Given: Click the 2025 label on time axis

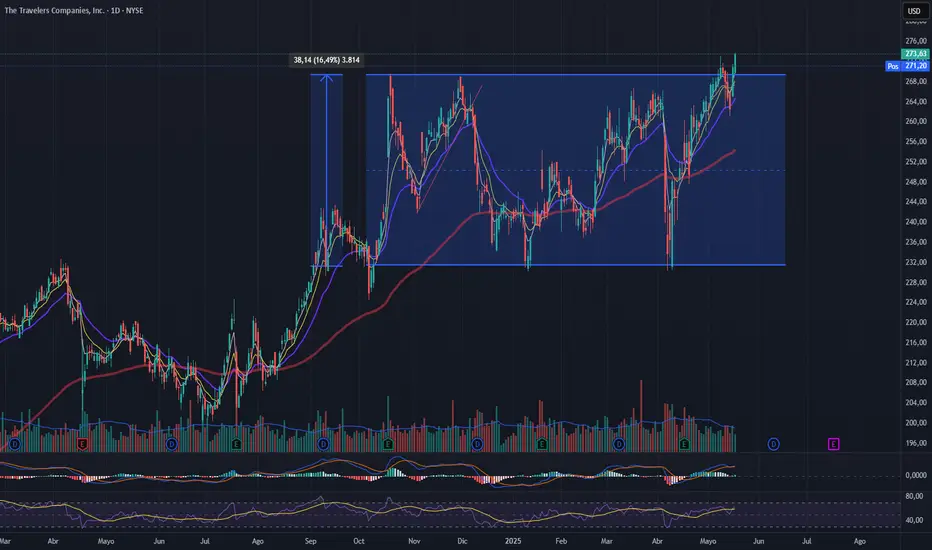Looking at the screenshot, I should tap(513, 541).
